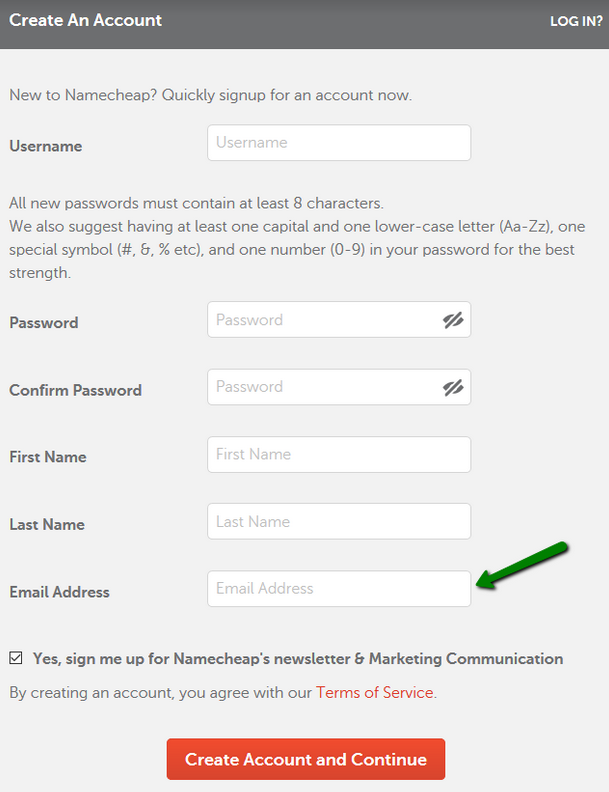
Task: Reveal the Password field using eye icon
Action: point(453,320)
